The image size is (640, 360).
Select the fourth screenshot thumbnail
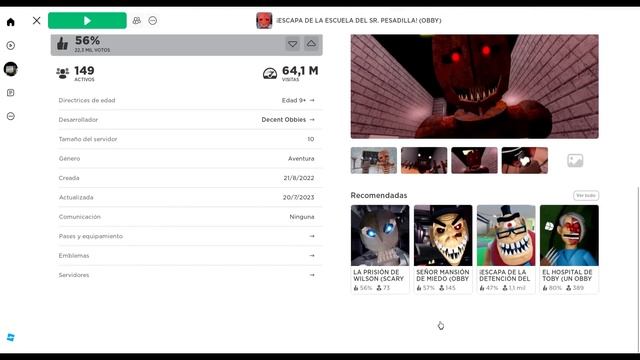(x=524, y=160)
